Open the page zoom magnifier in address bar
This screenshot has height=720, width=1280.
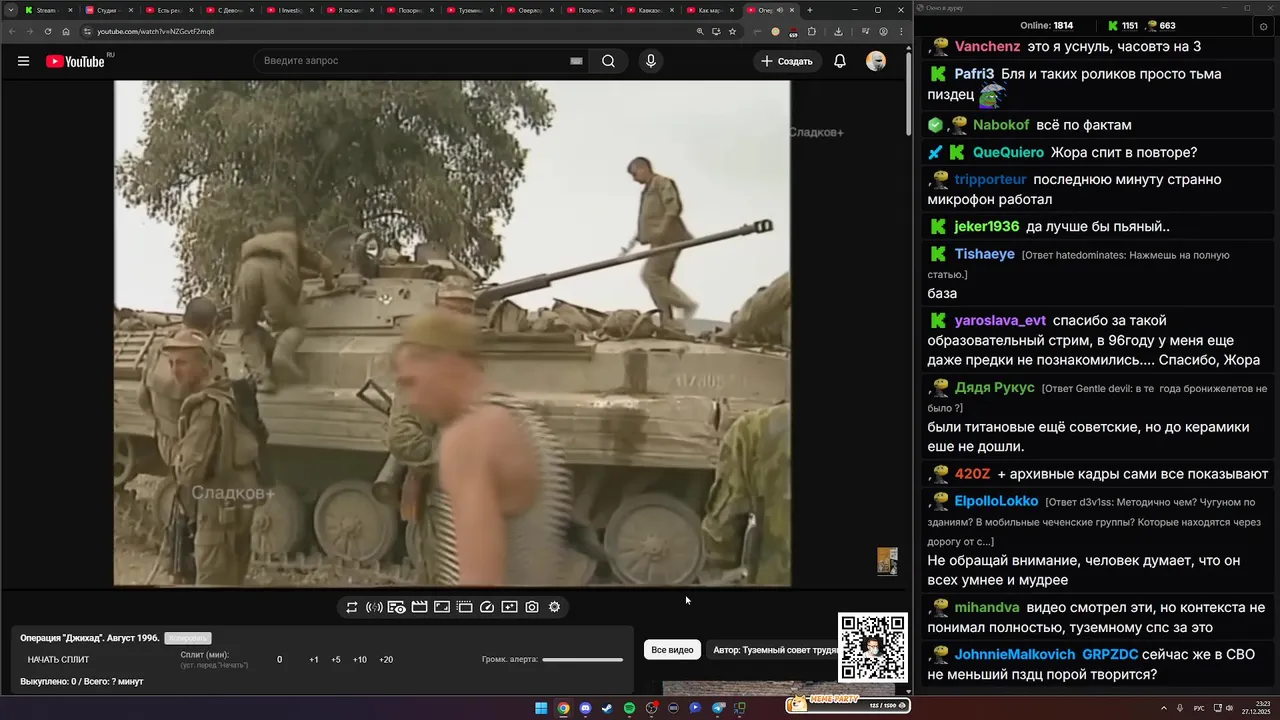click(699, 31)
